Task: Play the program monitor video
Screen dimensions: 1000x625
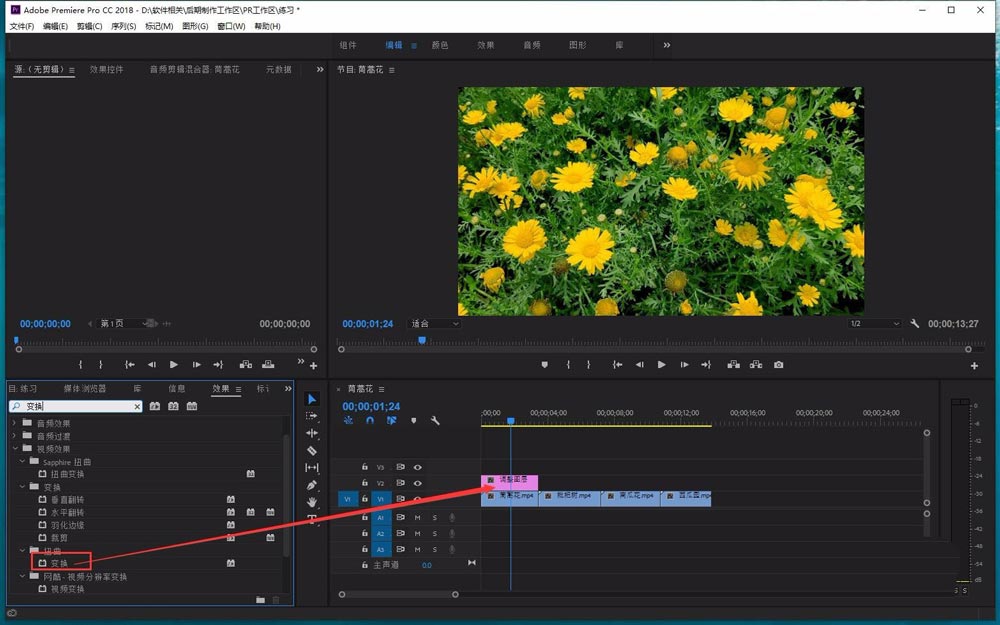Action: click(x=661, y=365)
